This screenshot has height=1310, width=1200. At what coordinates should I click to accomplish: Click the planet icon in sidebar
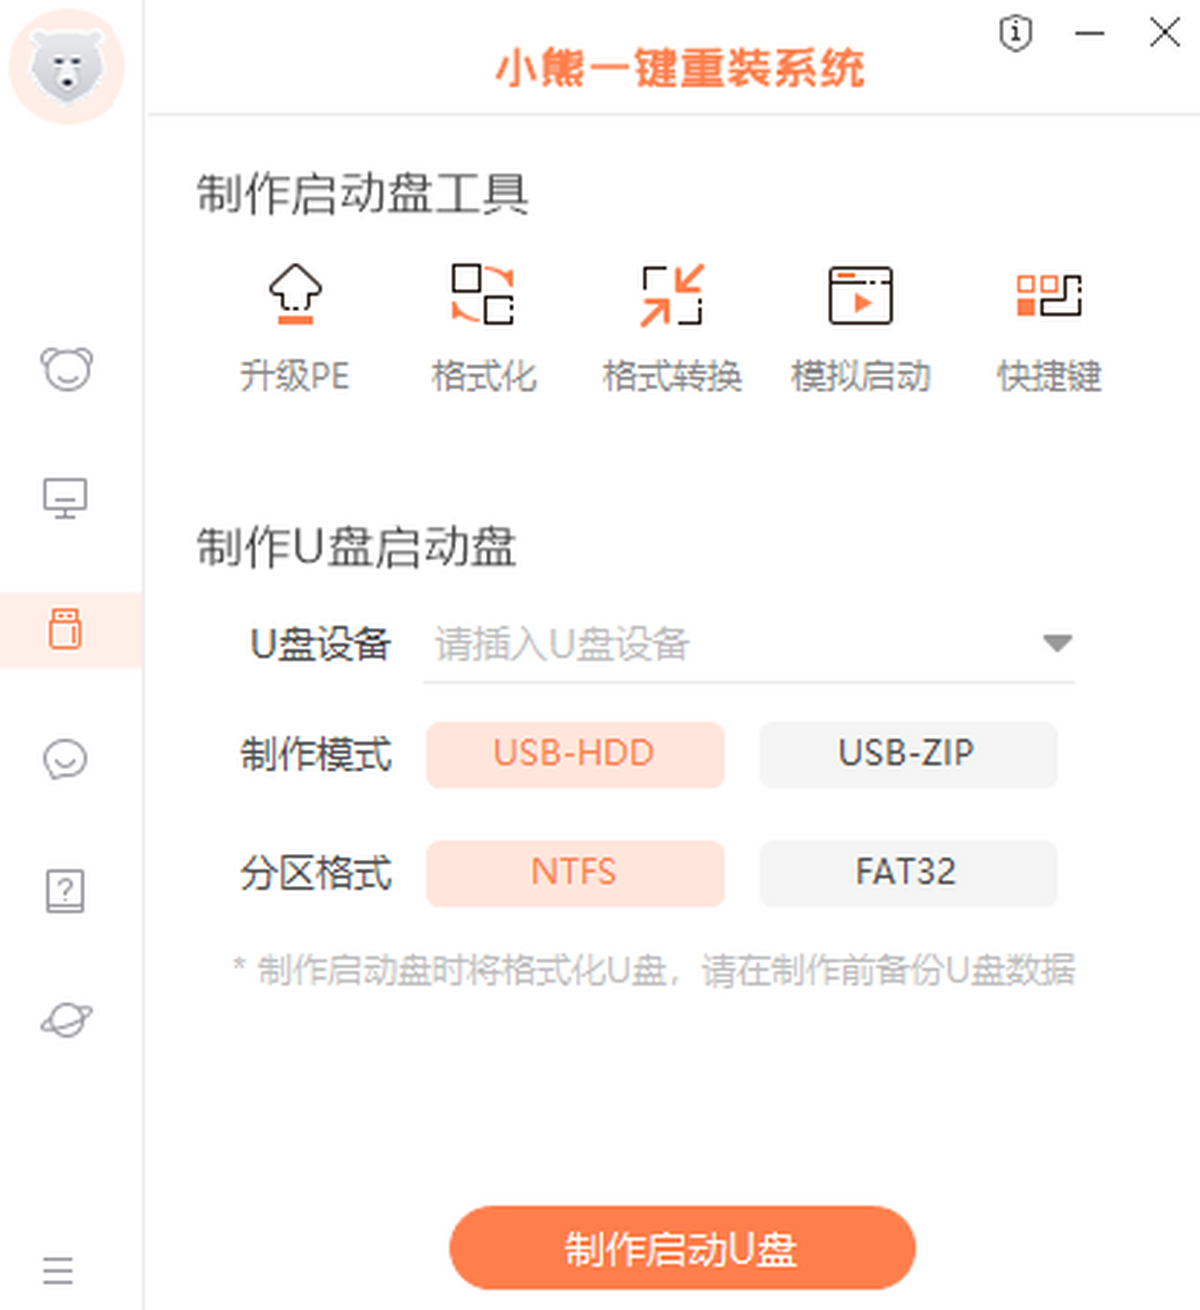click(66, 1020)
